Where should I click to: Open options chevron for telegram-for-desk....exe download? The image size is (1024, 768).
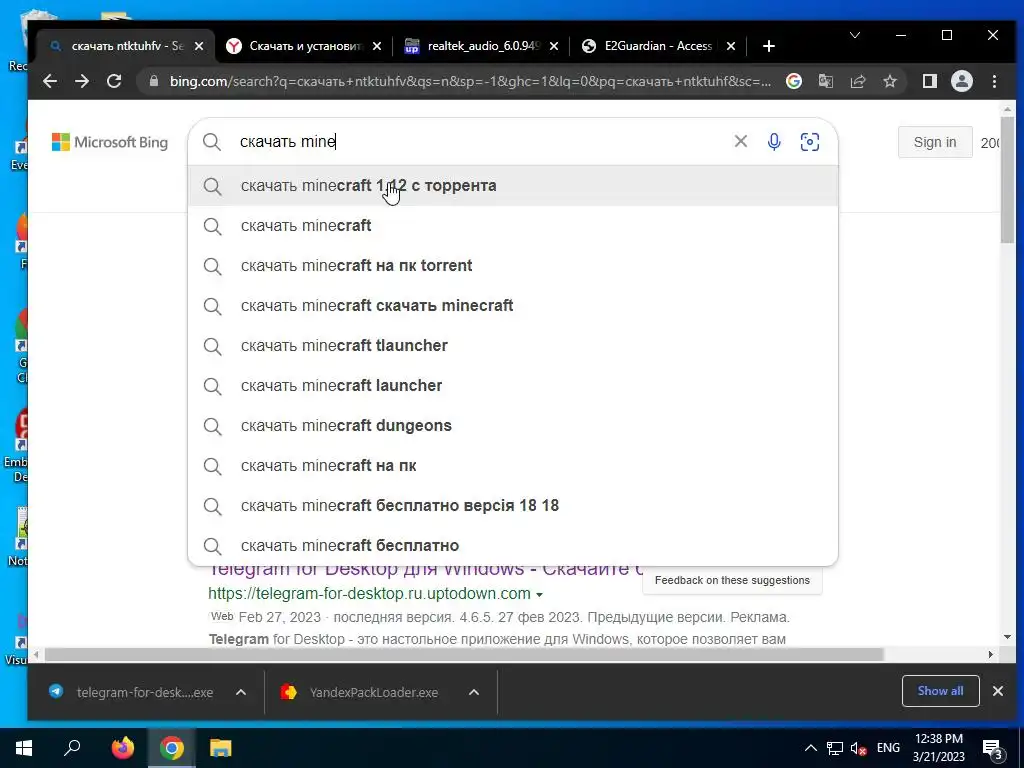pos(241,692)
